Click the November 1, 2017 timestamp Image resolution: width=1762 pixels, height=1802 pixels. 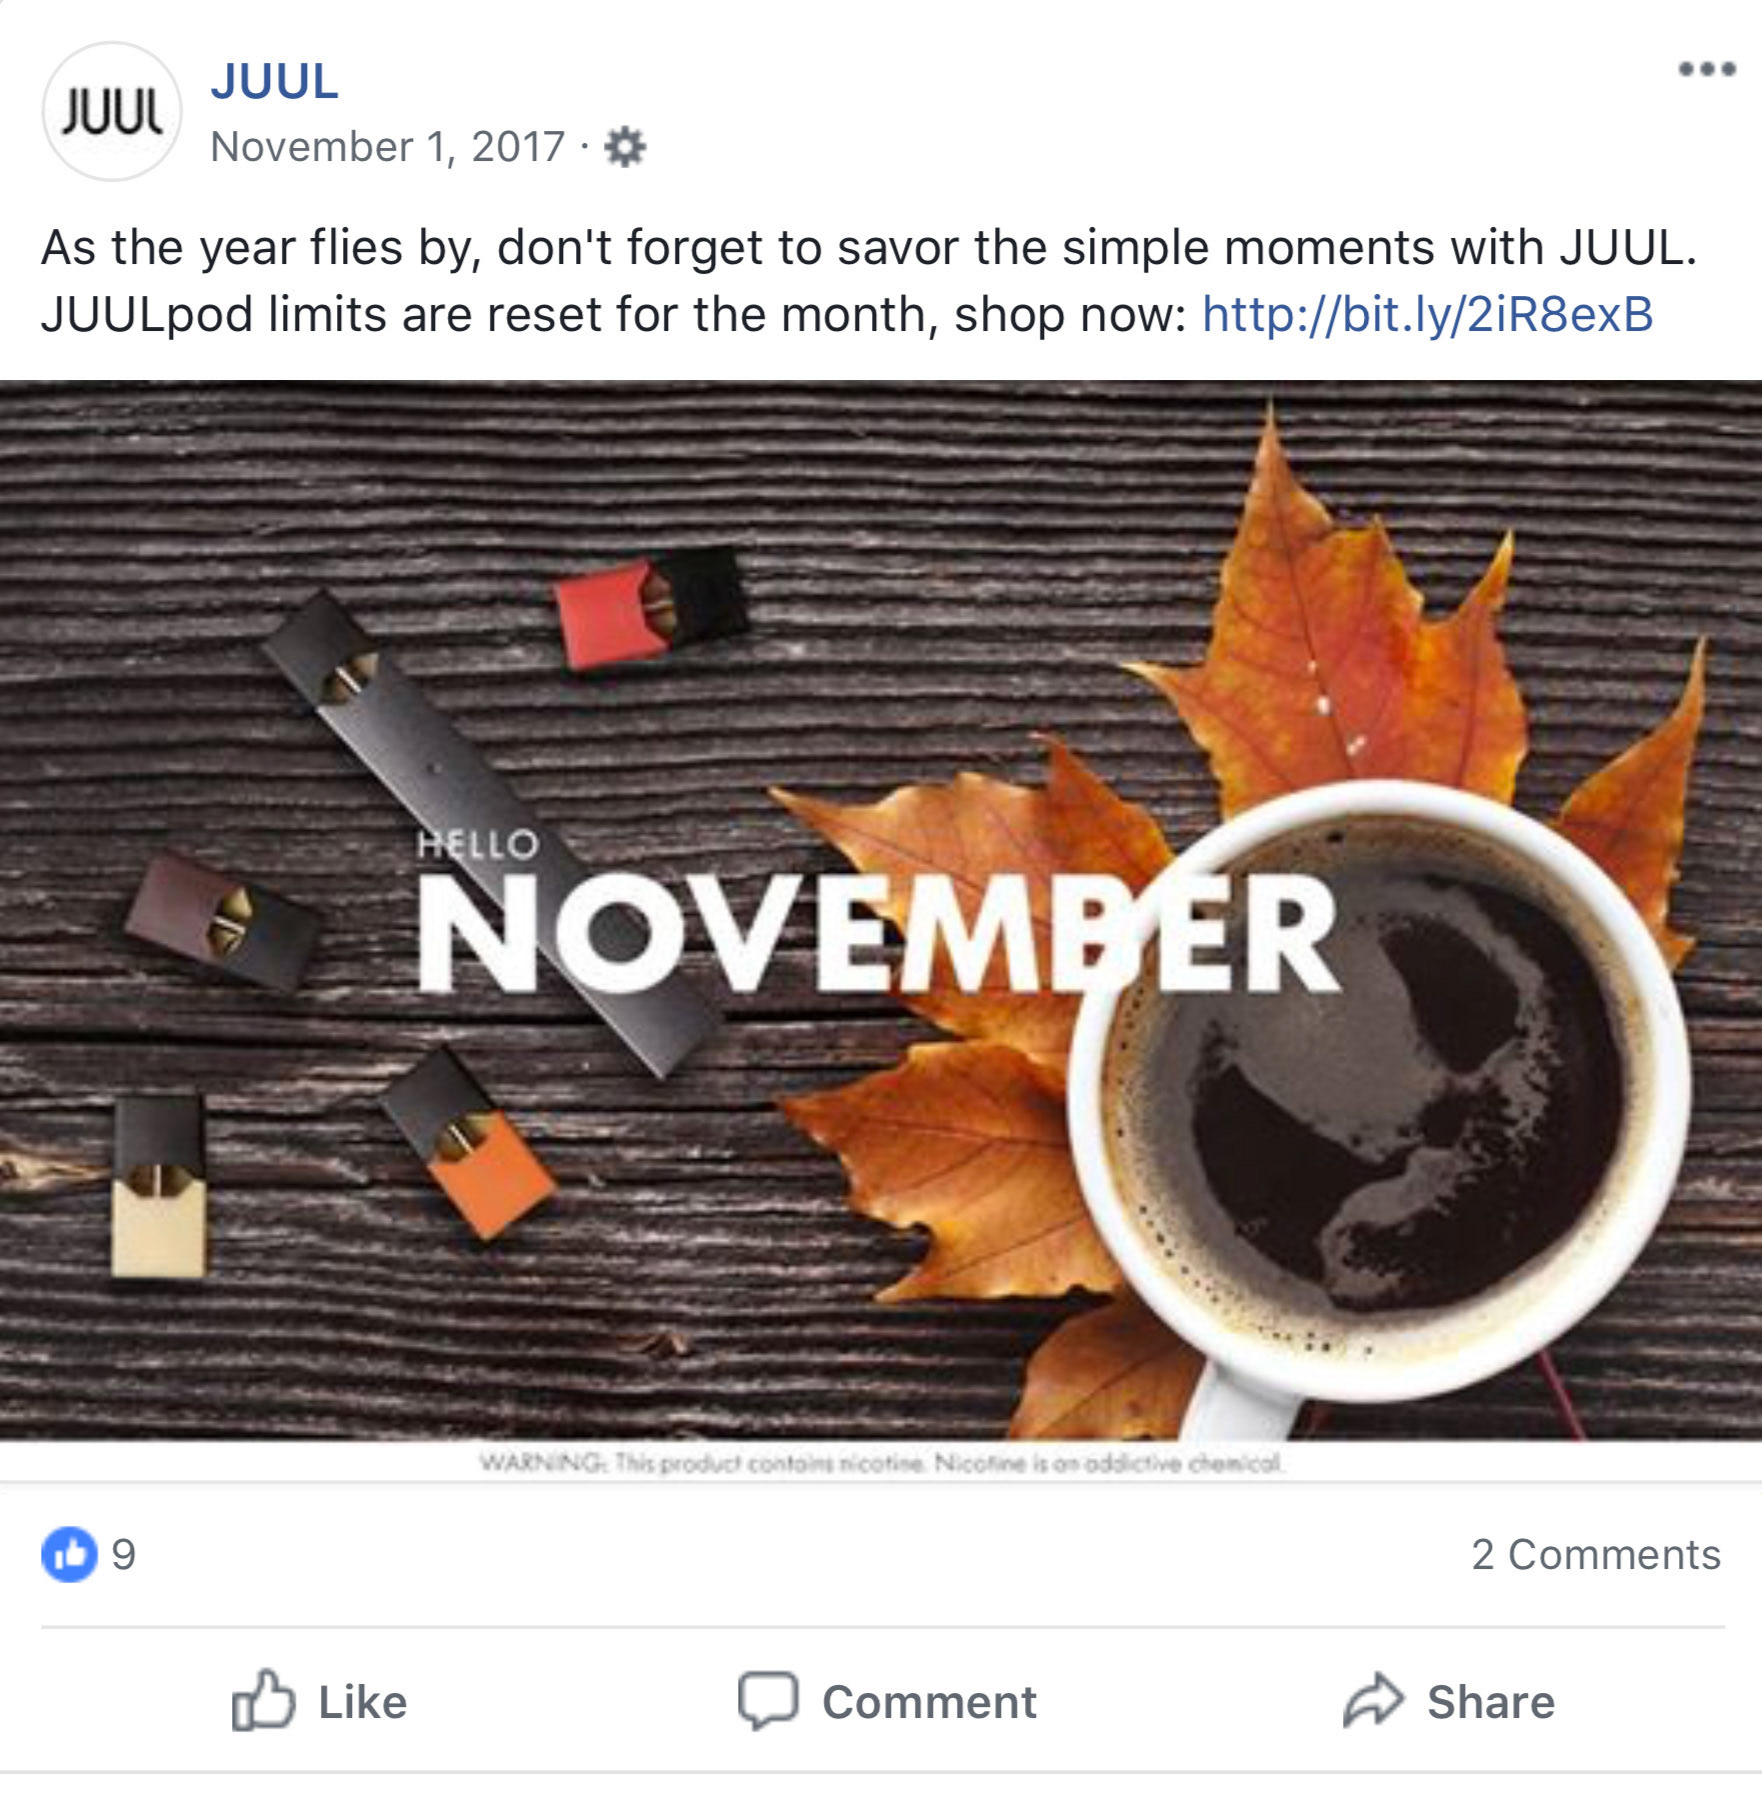pos(388,147)
